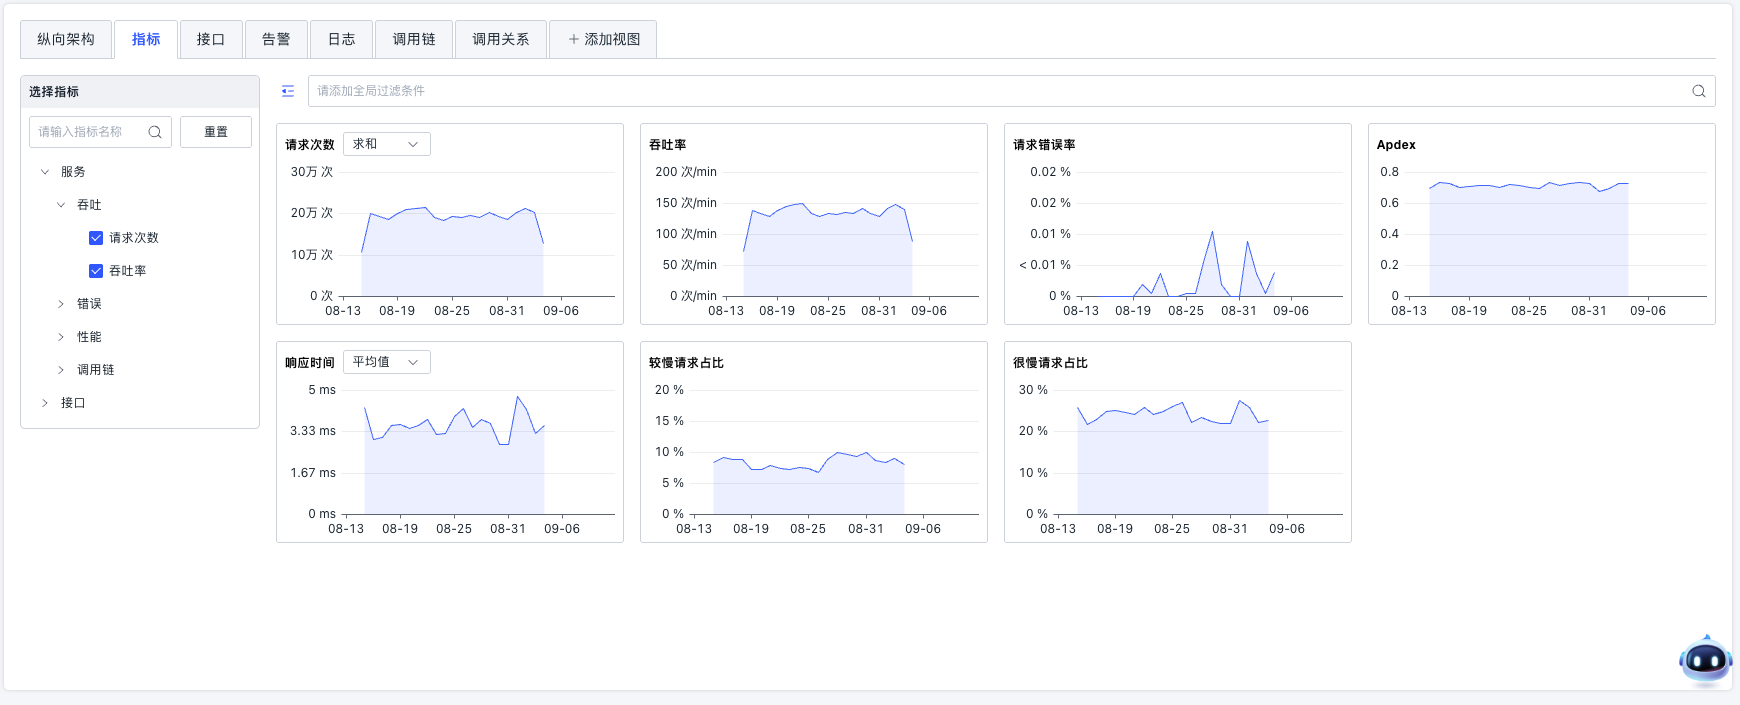Expand the 错误 tree node
The width and height of the screenshot is (1740, 705).
tap(61, 304)
